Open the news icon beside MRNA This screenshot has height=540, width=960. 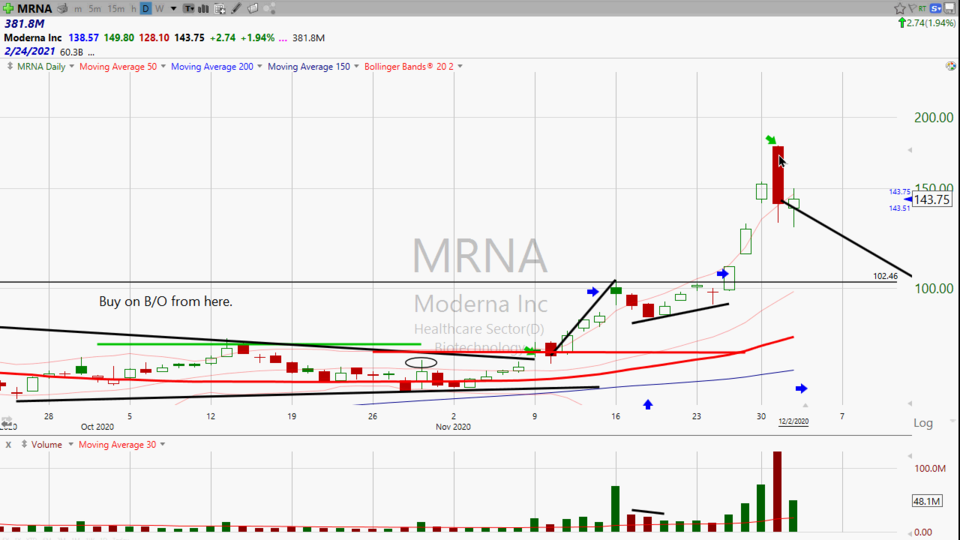(x=62, y=8)
